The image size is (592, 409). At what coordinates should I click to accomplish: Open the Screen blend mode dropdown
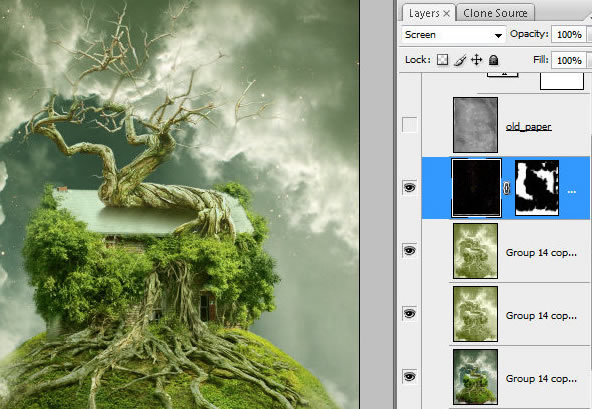coord(453,35)
